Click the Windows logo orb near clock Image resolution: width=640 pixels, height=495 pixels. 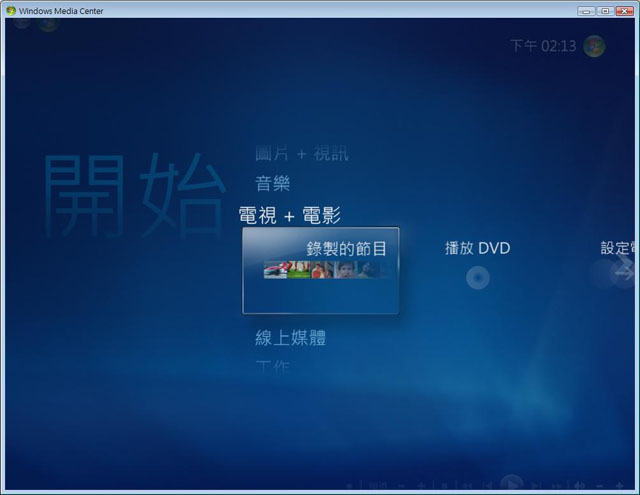coord(594,46)
